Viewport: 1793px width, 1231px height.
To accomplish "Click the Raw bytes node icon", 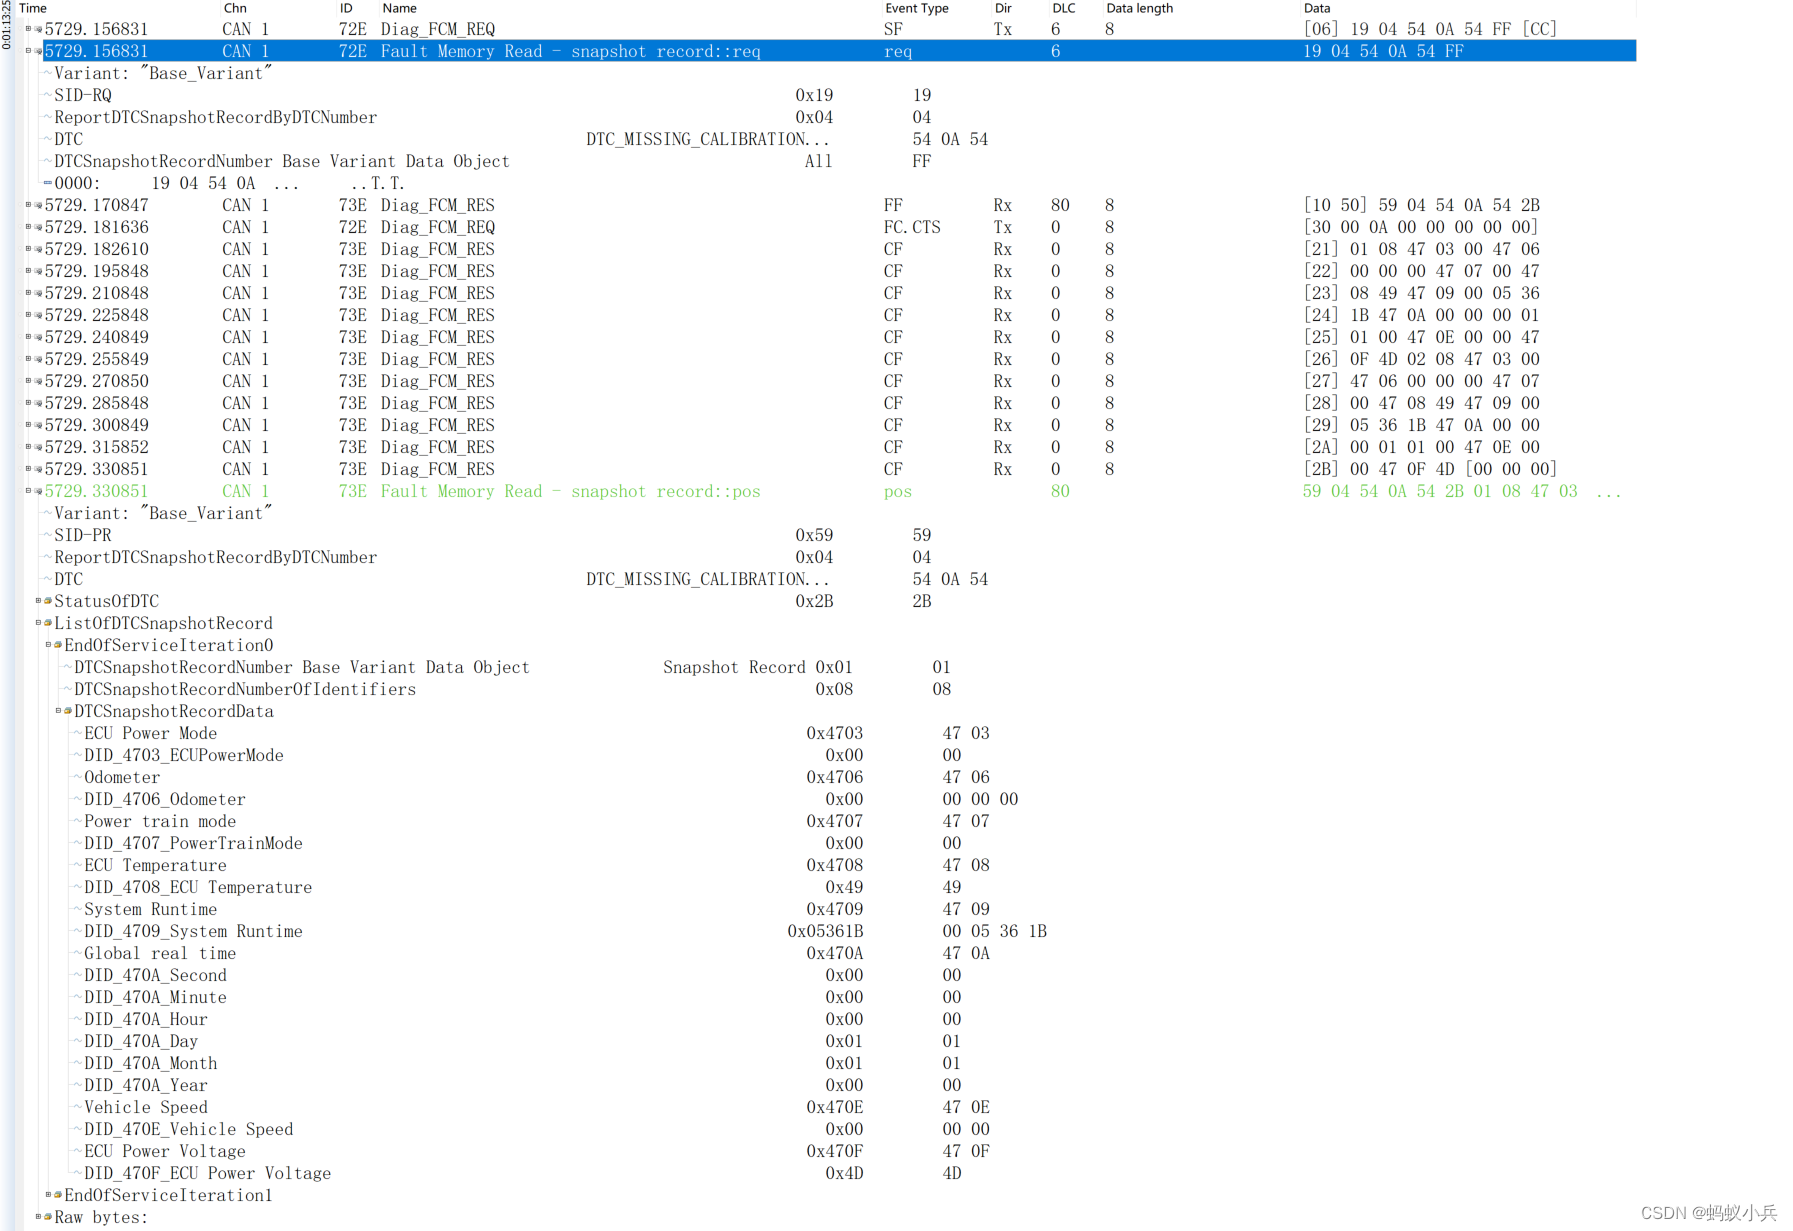I will coord(48,1217).
